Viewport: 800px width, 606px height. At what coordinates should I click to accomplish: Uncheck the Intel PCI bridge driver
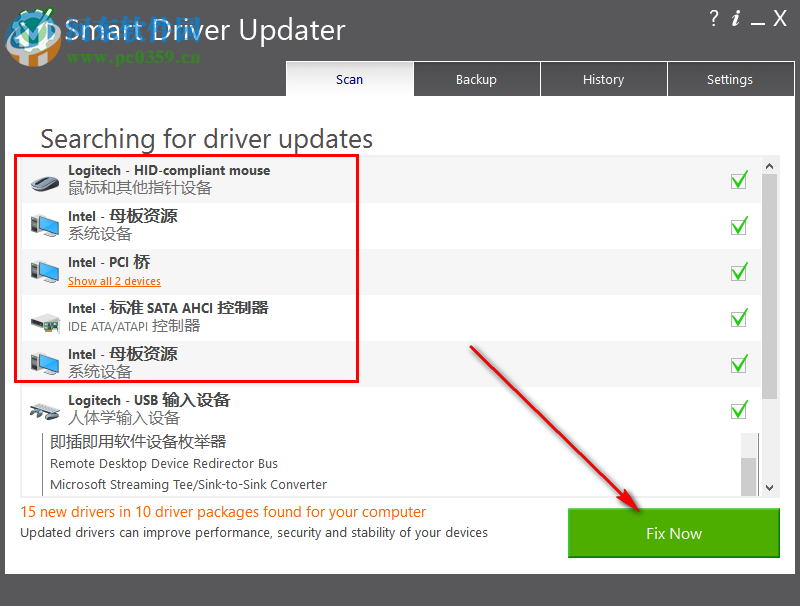click(739, 271)
